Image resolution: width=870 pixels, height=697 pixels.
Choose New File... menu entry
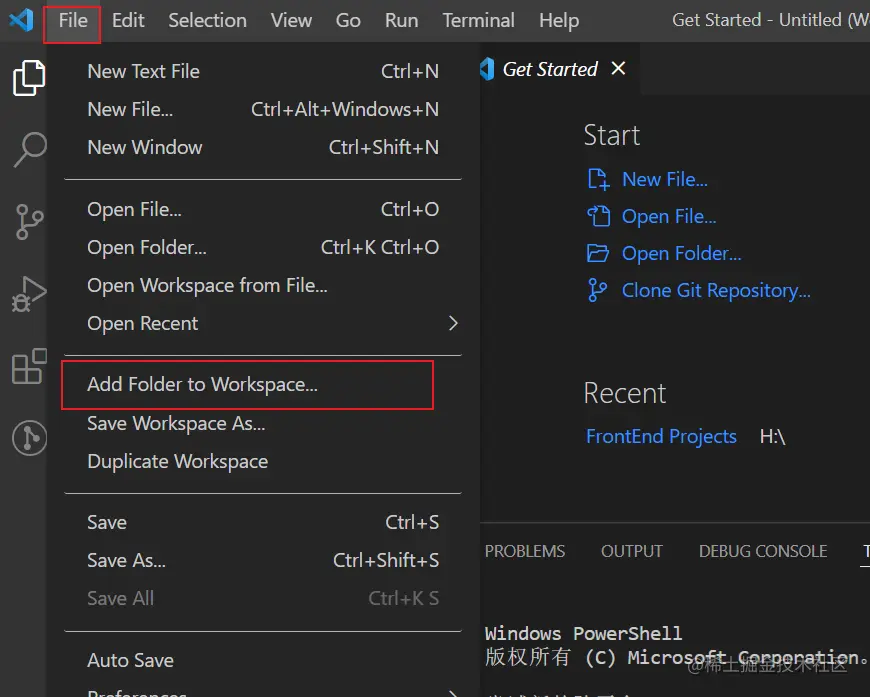[x=263, y=109]
